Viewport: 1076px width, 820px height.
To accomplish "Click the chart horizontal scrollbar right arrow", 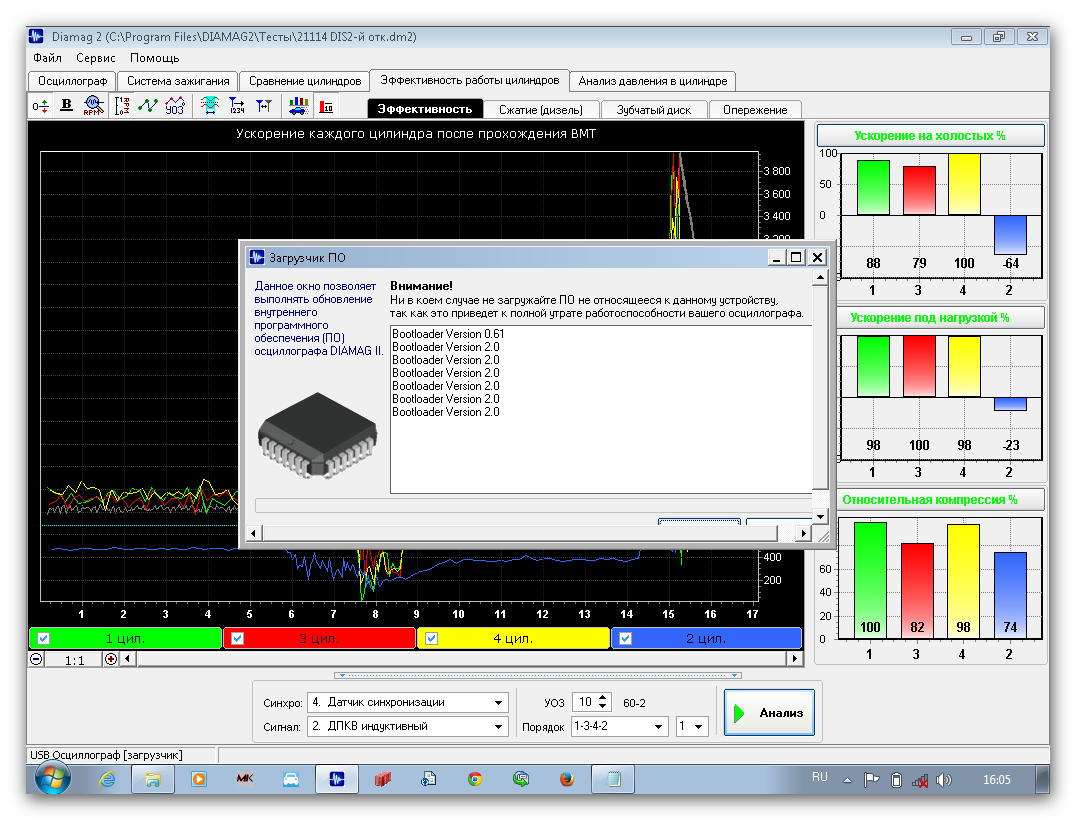I will [x=795, y=659].
